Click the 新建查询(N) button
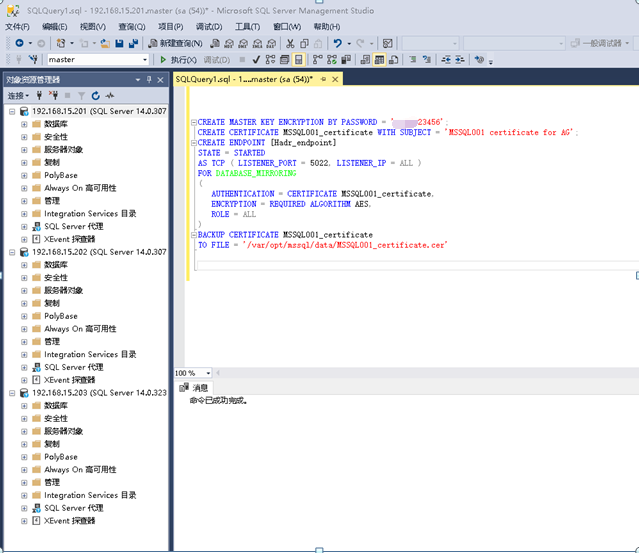This screenshot has width=639, height=553. click(176, 43)
